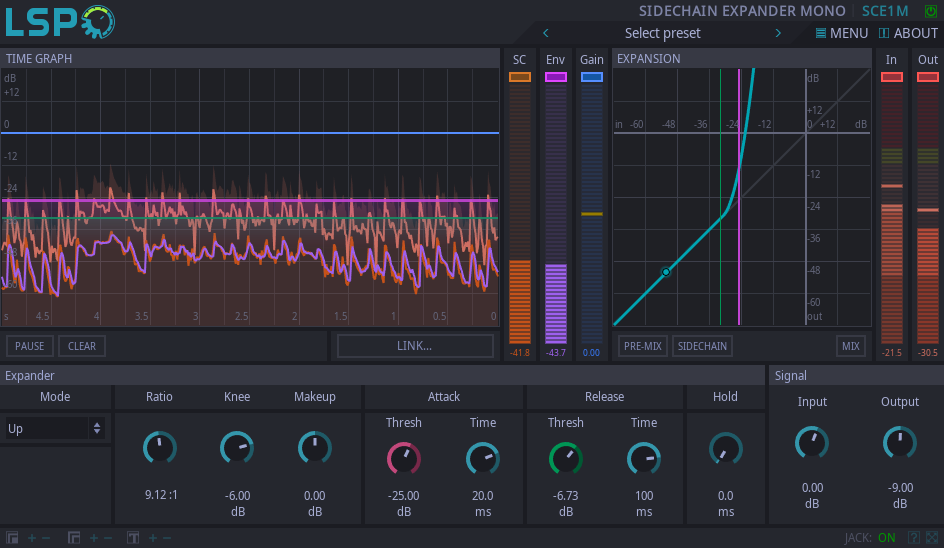Click the Signal Output knob

click(900, 443)
